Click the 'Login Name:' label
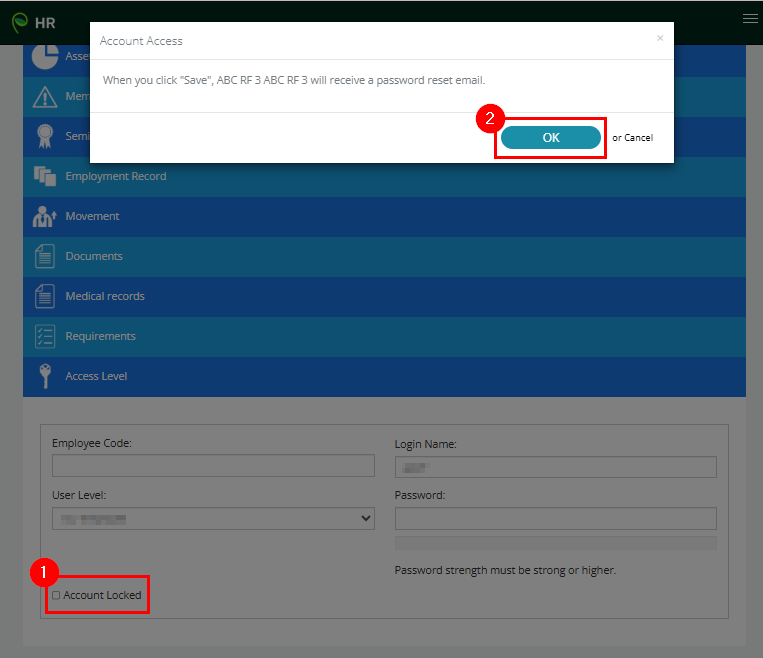This screenshot has height=658, width=763. (x=425, y=444)
